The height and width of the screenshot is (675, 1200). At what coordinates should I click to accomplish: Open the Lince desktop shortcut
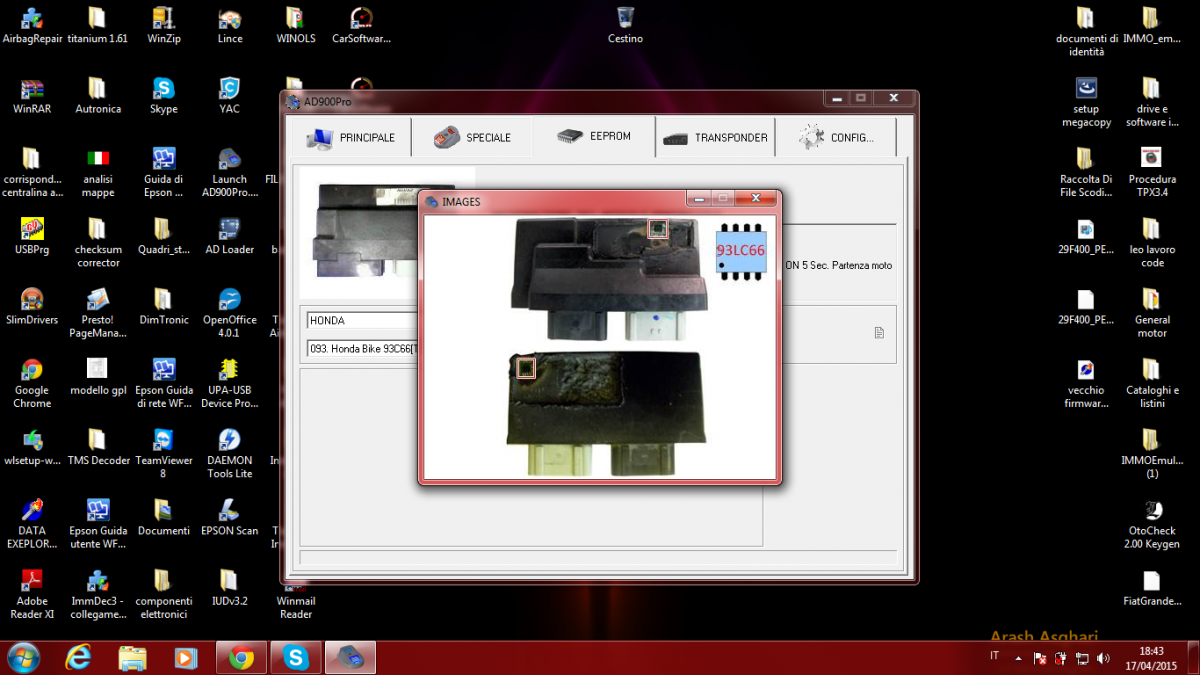230,25
